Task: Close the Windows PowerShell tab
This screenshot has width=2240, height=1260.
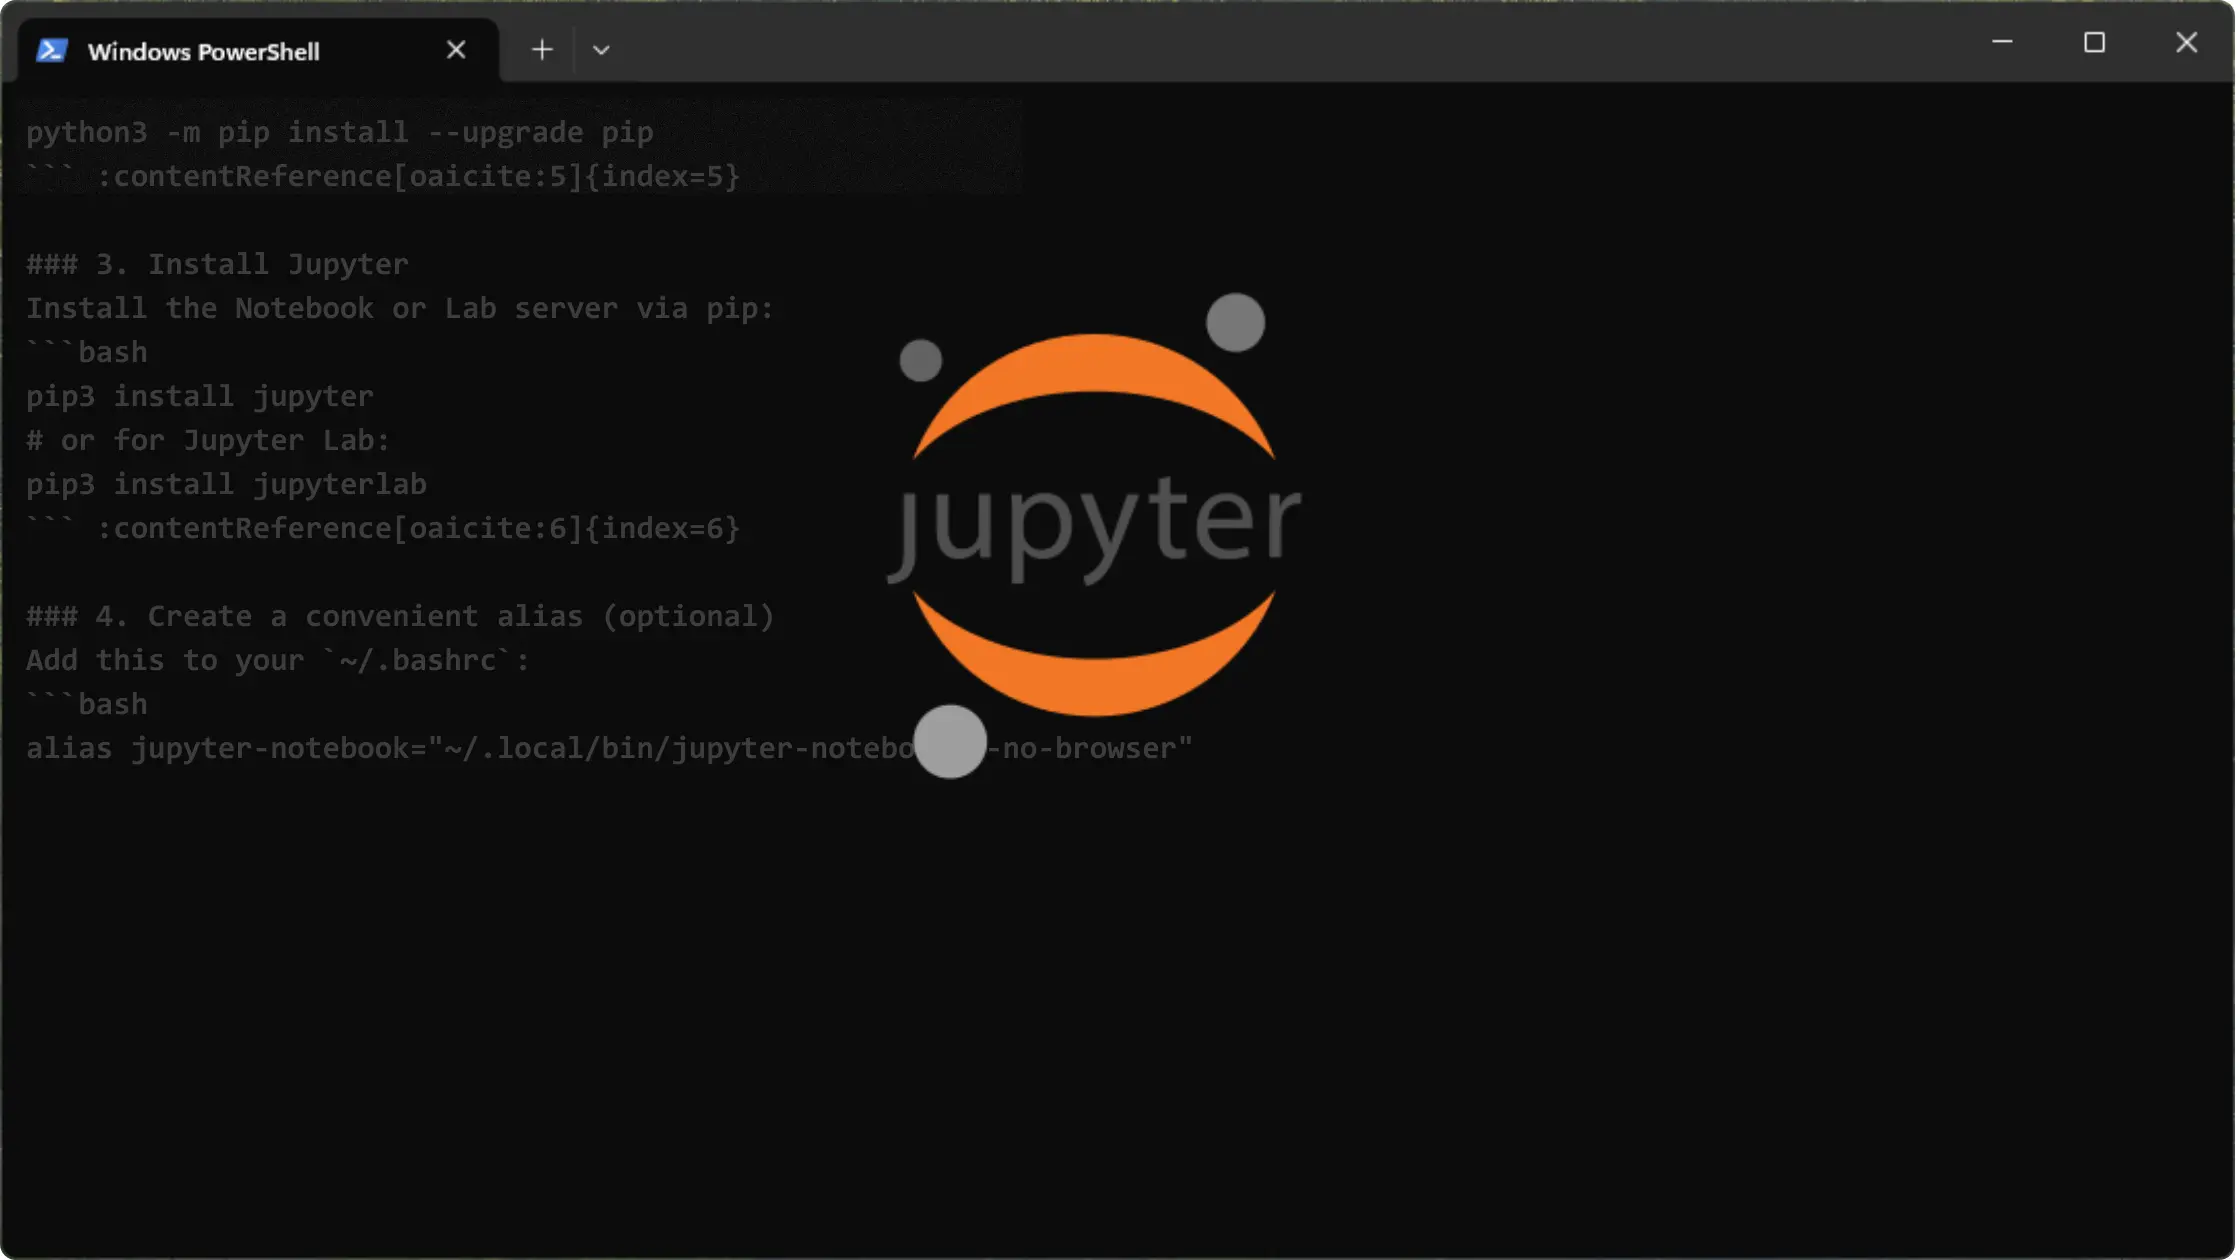Action: click(x=456, y=50)
